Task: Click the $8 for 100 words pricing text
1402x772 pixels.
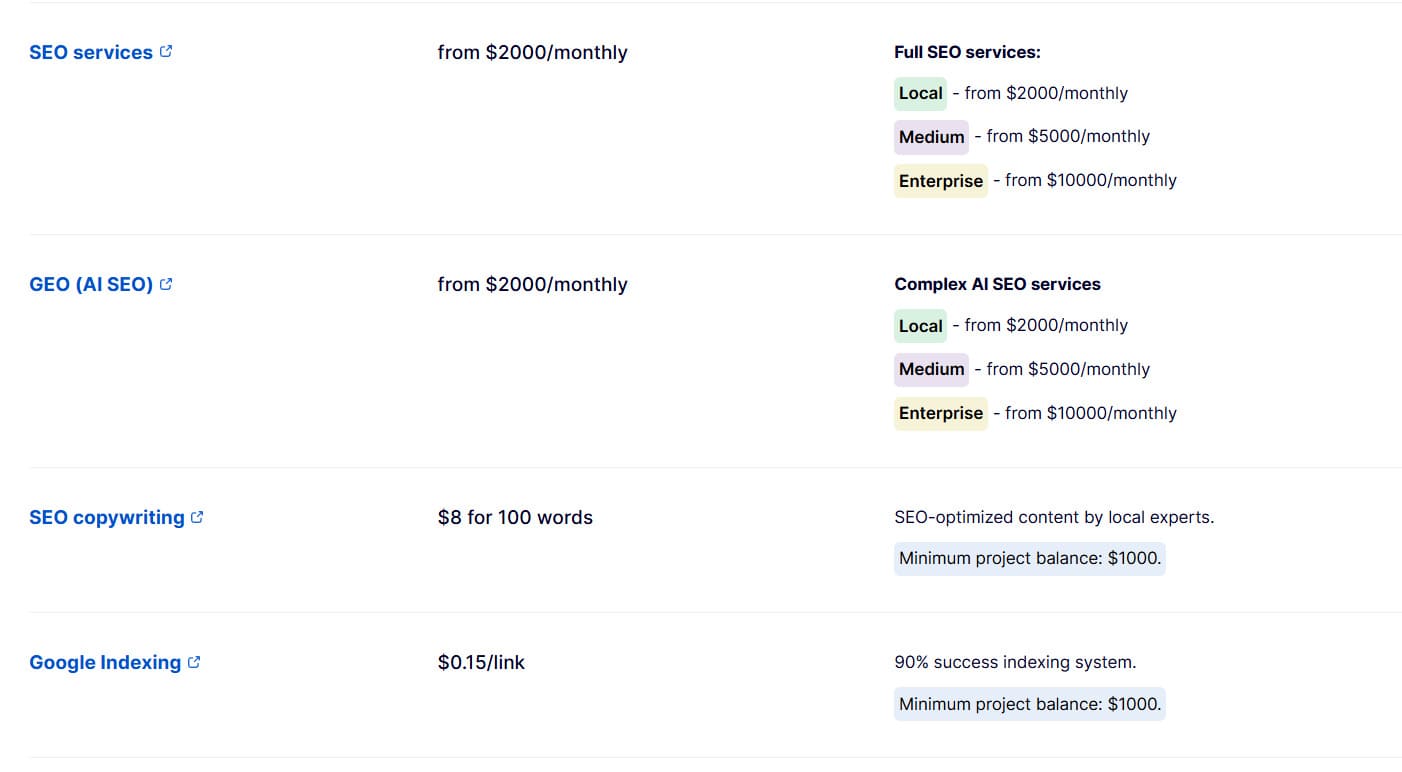Action: coord(515,517)
